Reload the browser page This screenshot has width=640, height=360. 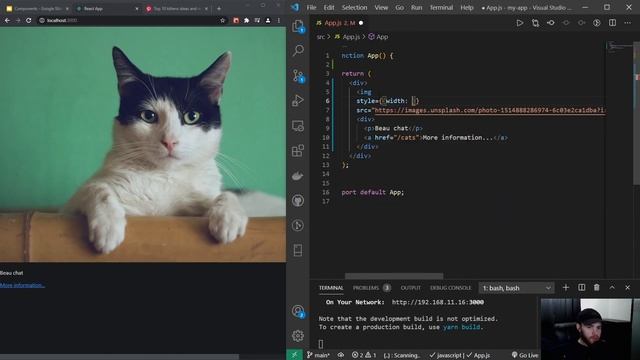click(x=29, y=20)
